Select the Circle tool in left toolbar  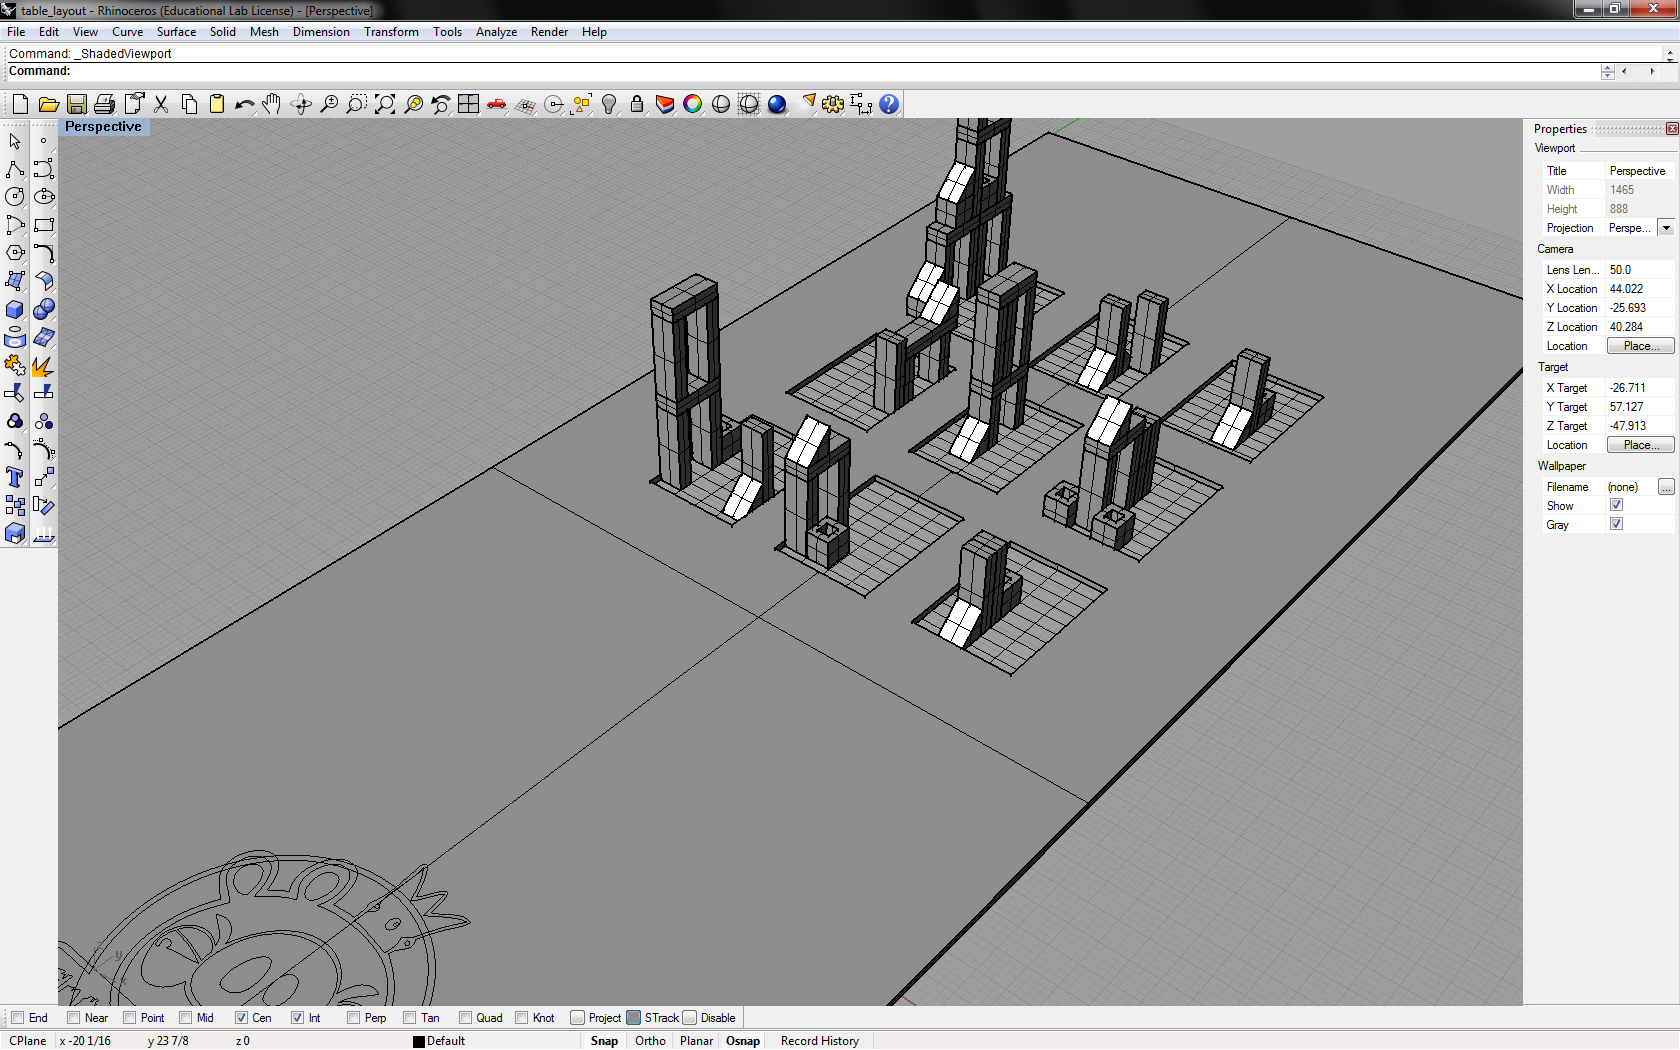coord(15,197)
